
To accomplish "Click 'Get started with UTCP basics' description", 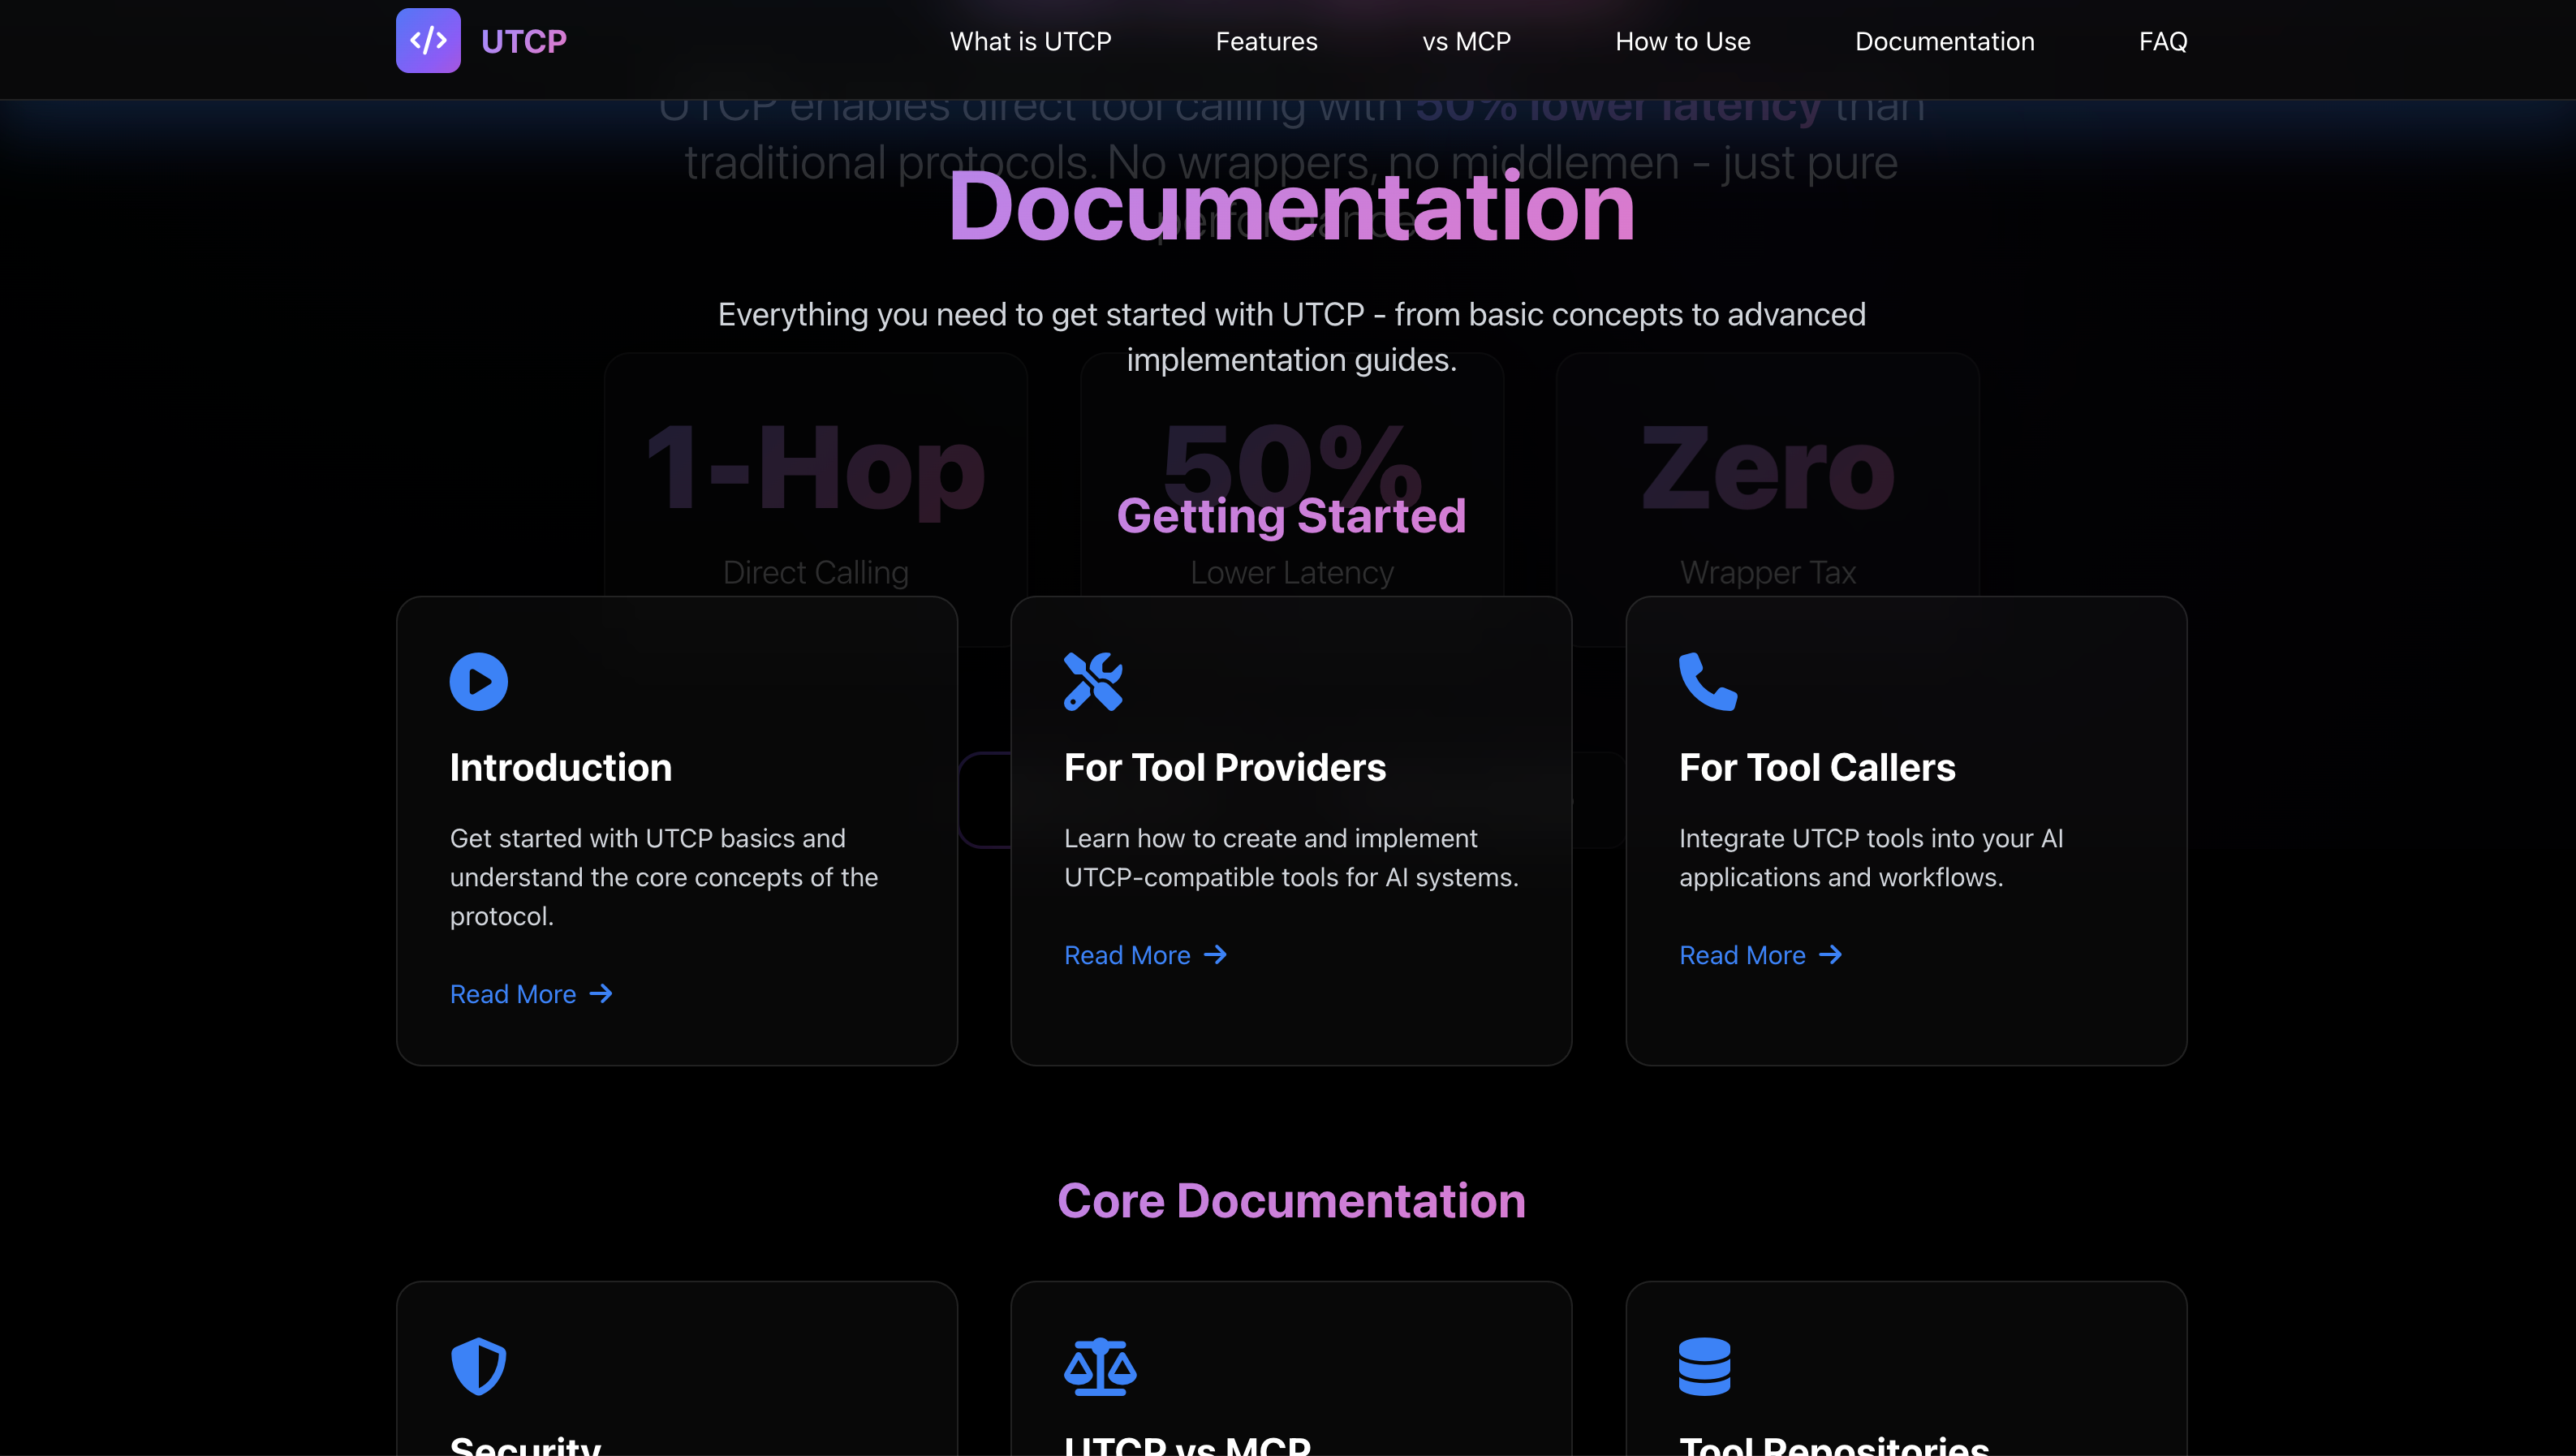I will tap(664, 877).
